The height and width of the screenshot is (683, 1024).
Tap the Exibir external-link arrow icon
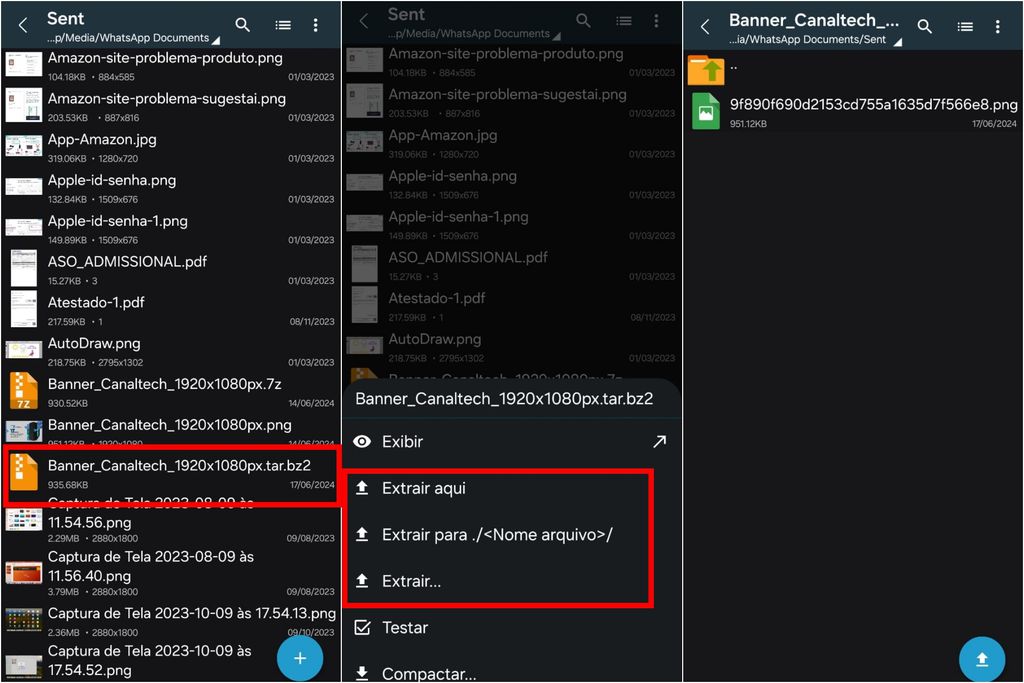(x=660, y=441)
